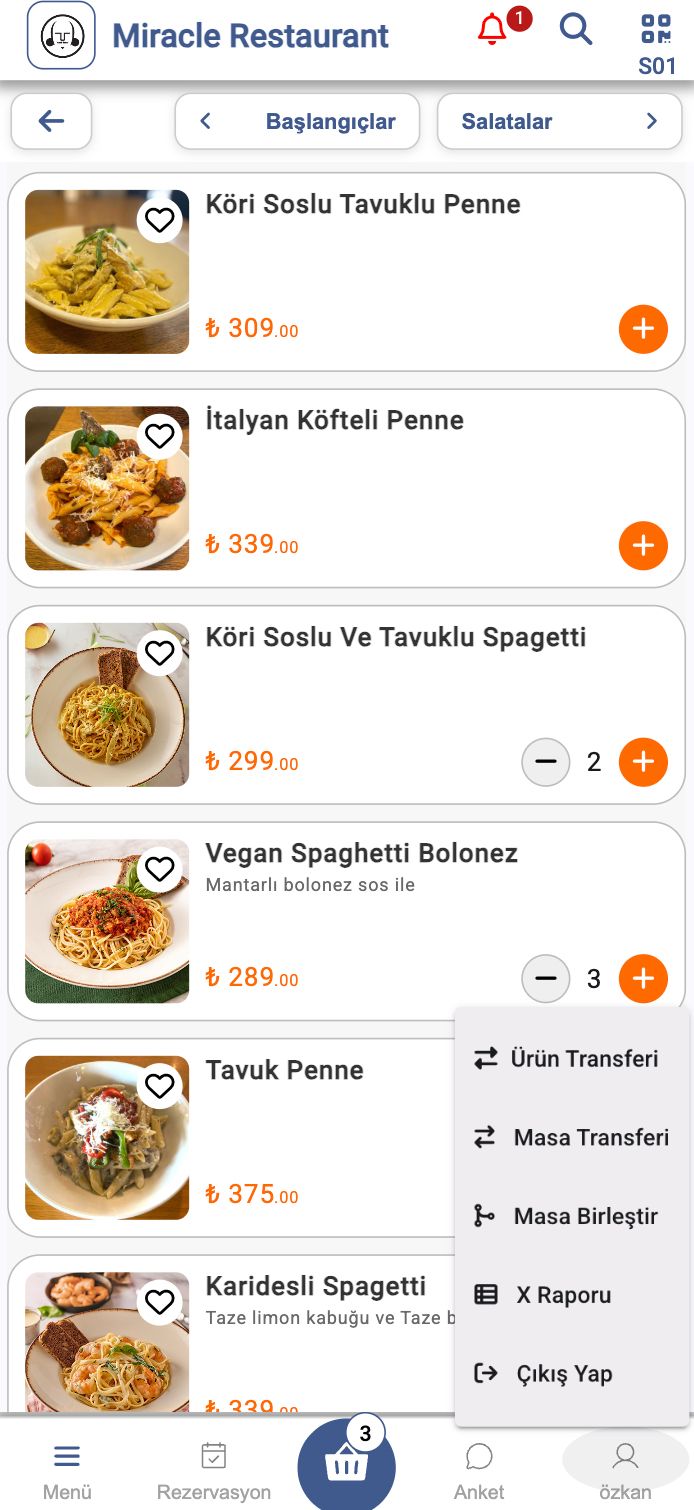Go to next category Salatalar
694x1510 pixels.
559,122
